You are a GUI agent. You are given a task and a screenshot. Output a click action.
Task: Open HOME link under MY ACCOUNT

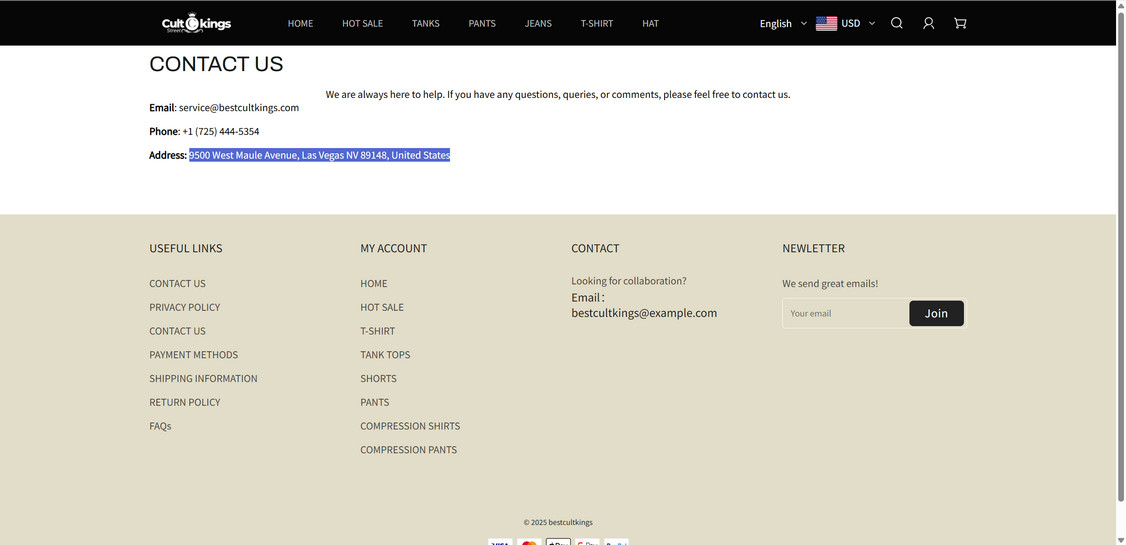pyautogui.click(x=373, y=284)
